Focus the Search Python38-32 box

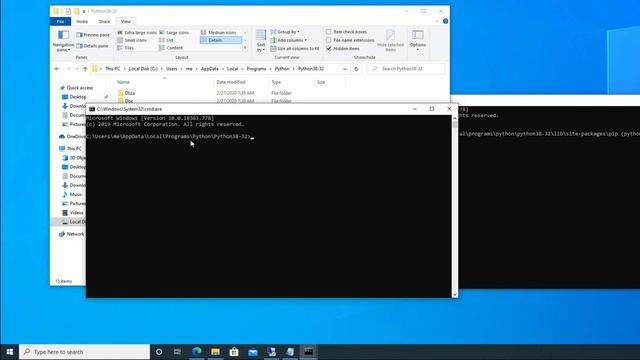pos(406,69)
